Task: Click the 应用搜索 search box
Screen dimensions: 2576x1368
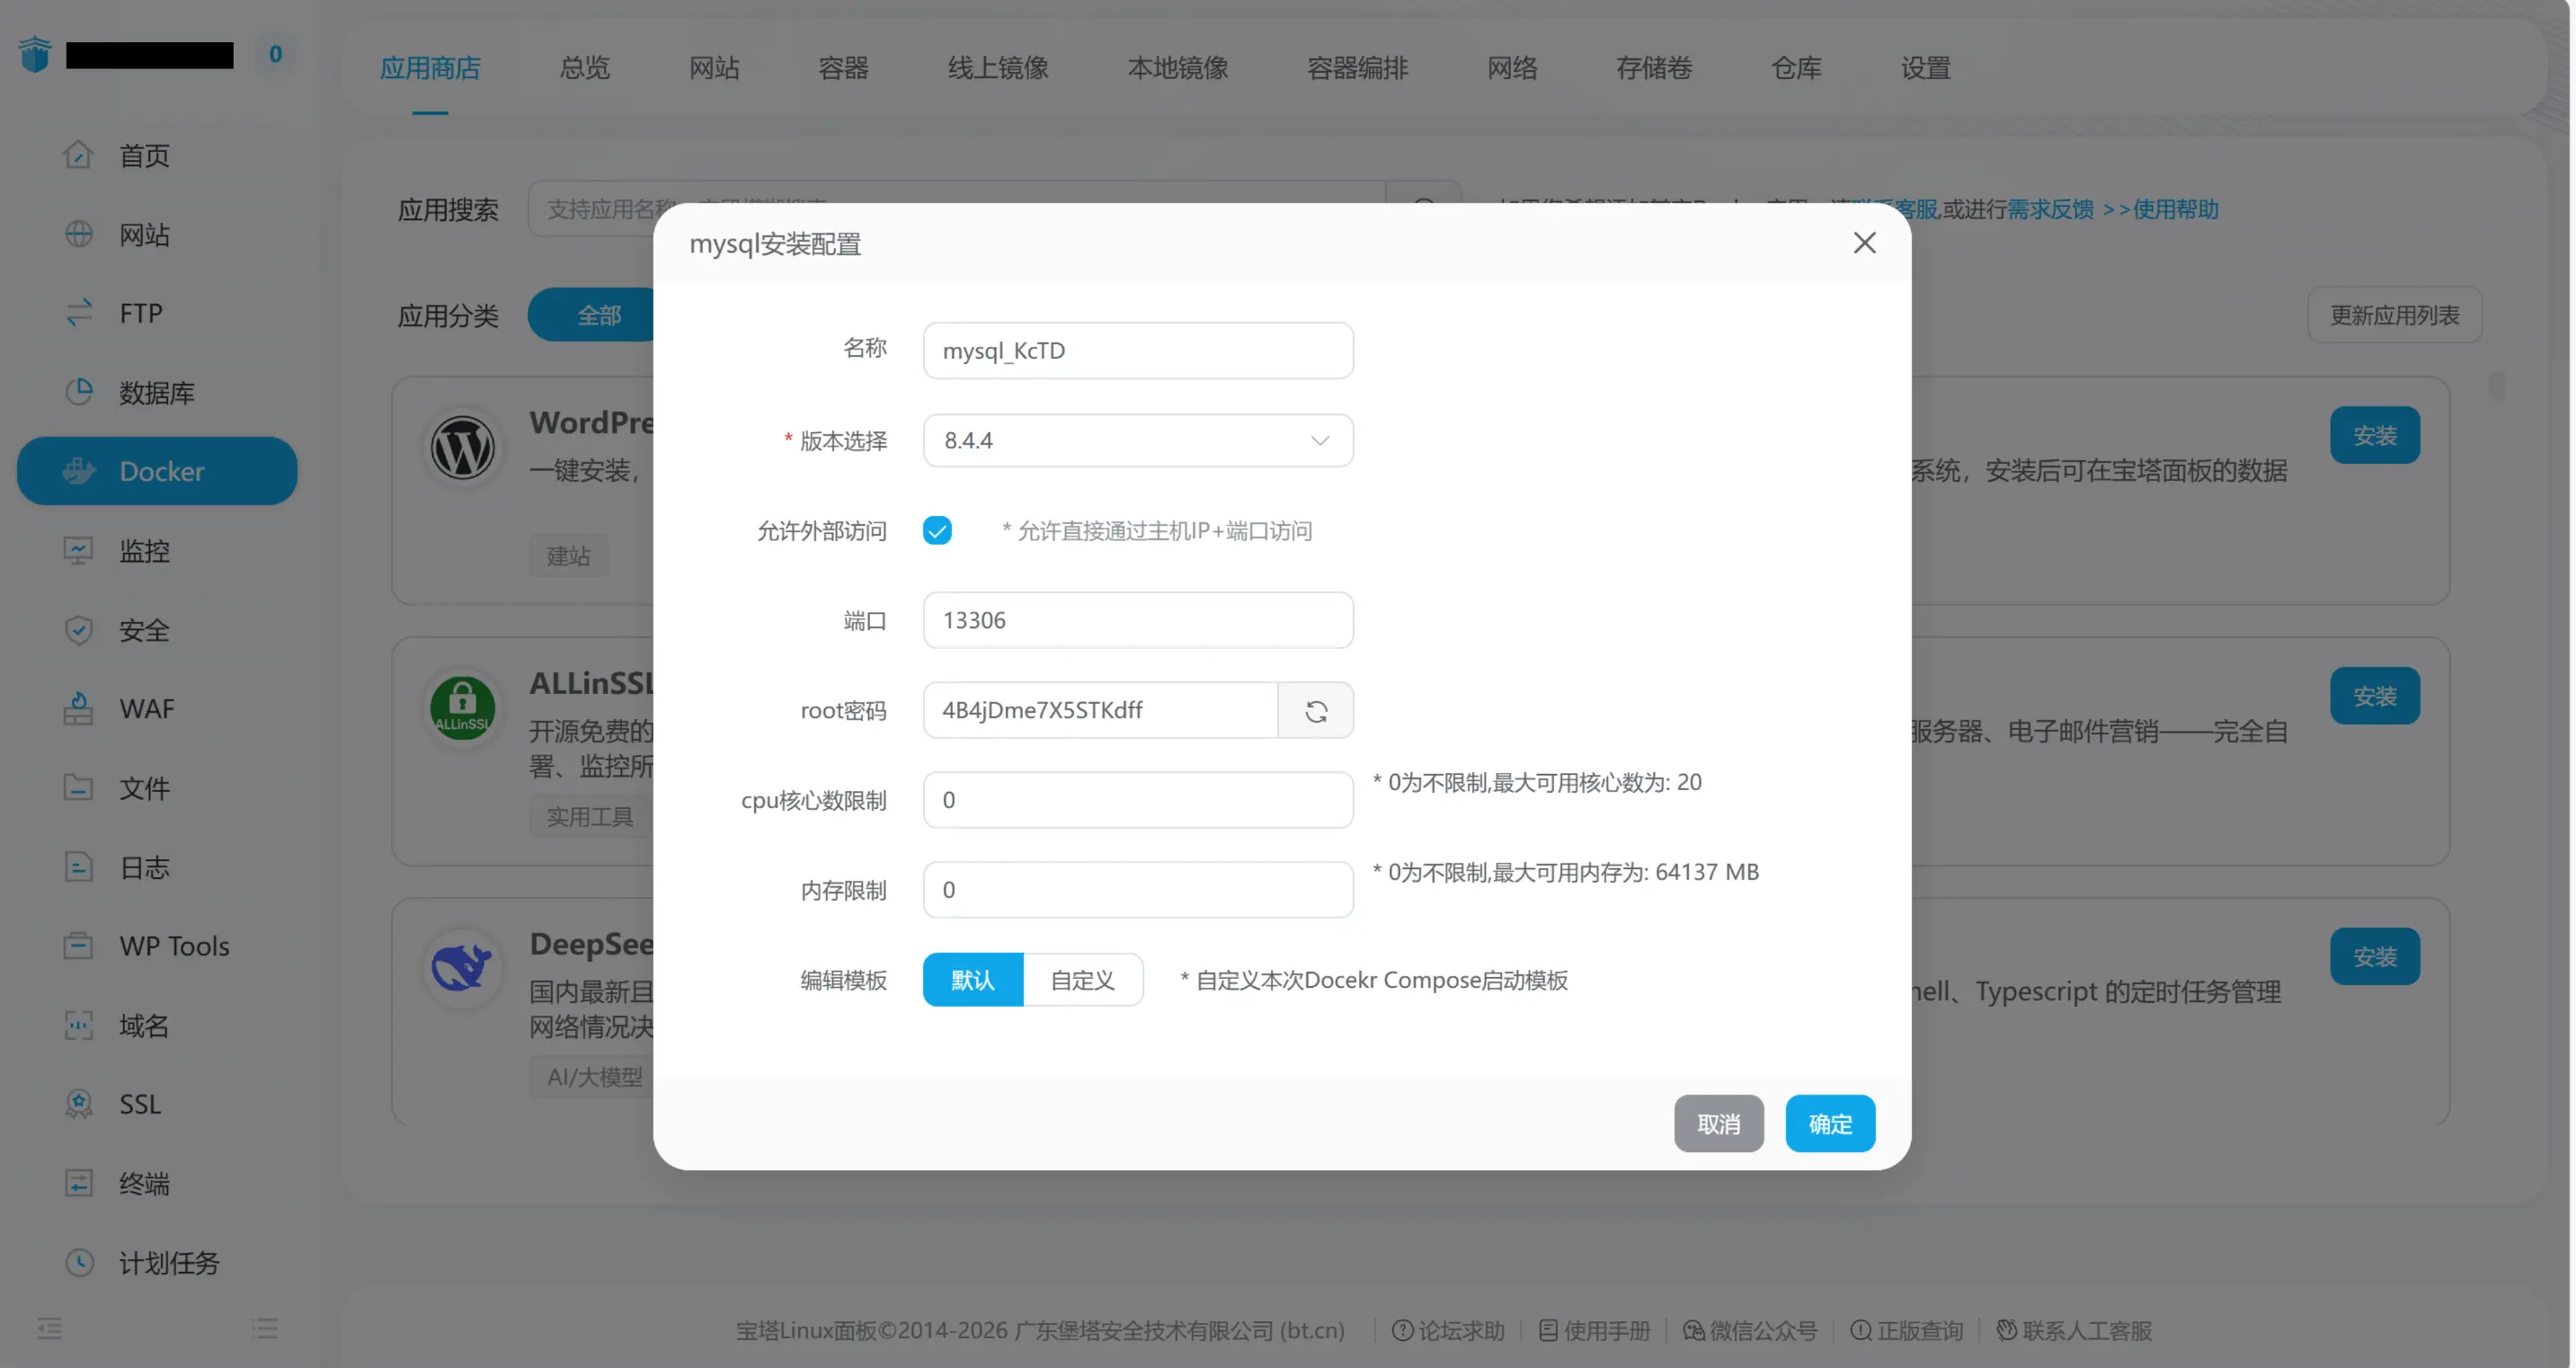Action: 956,209
